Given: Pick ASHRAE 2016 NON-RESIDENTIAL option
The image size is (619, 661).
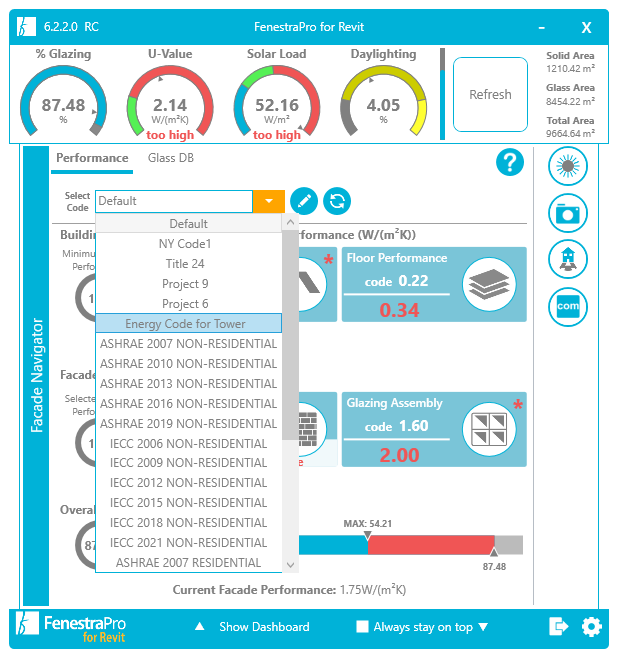Looking at the screenshot, I should [x=188, y=403].
